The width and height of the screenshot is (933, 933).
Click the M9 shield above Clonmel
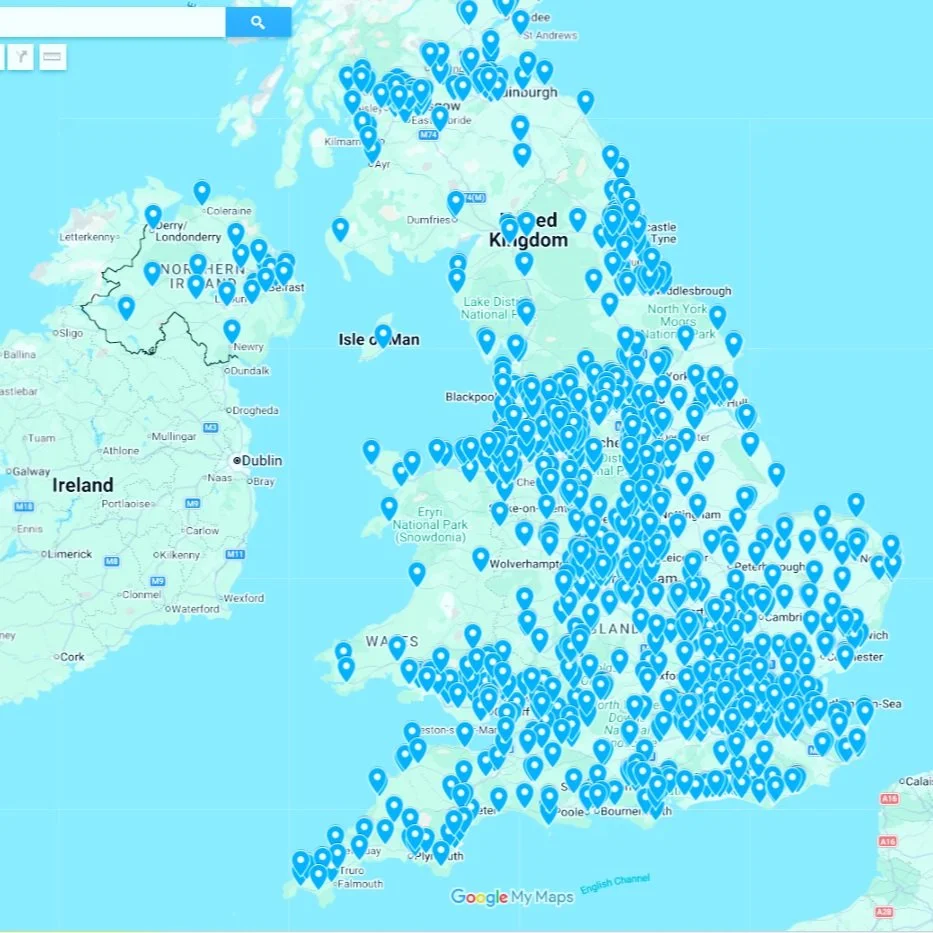tap(157, 581)
